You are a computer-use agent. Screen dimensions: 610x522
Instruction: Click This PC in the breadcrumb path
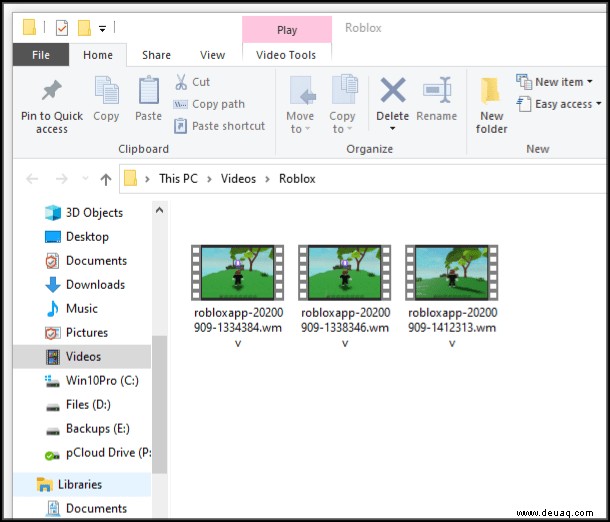[x=179, y=179]
